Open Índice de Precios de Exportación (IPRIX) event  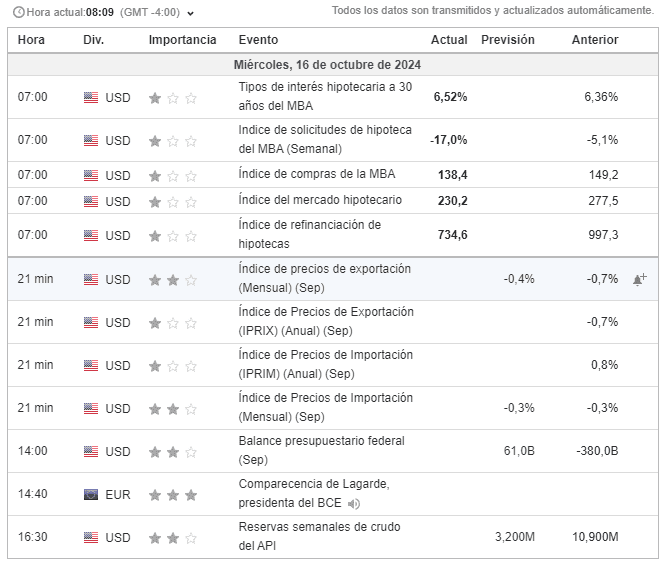[326, 321]
